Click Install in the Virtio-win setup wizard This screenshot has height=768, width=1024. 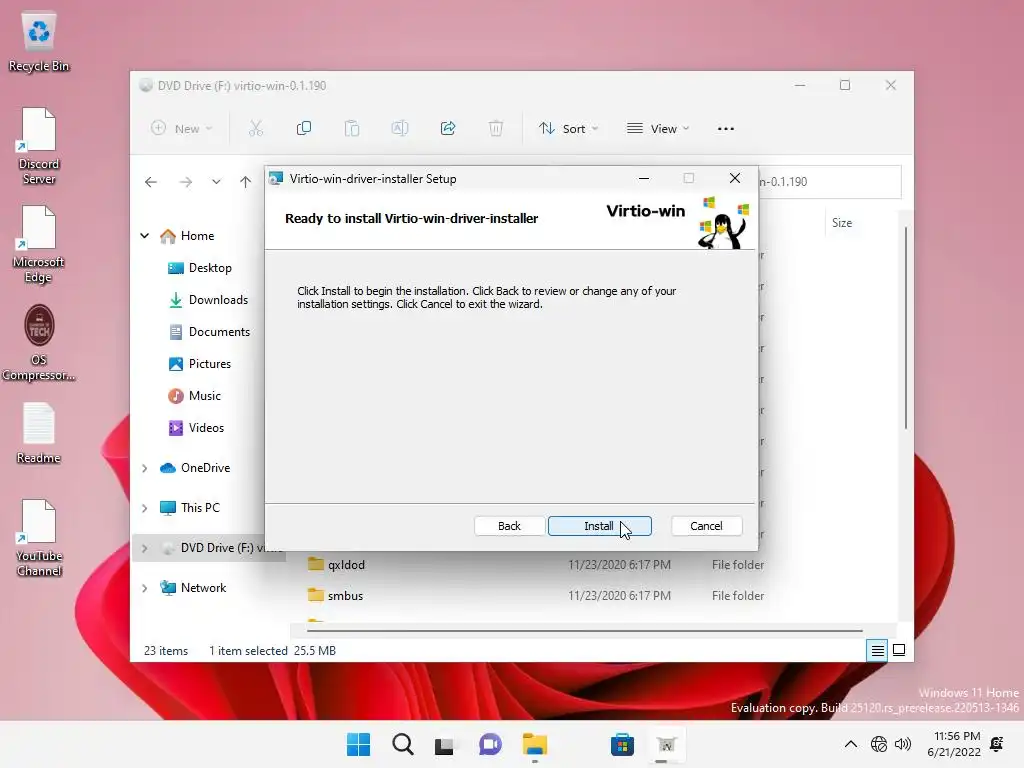(x=600, y=526)
